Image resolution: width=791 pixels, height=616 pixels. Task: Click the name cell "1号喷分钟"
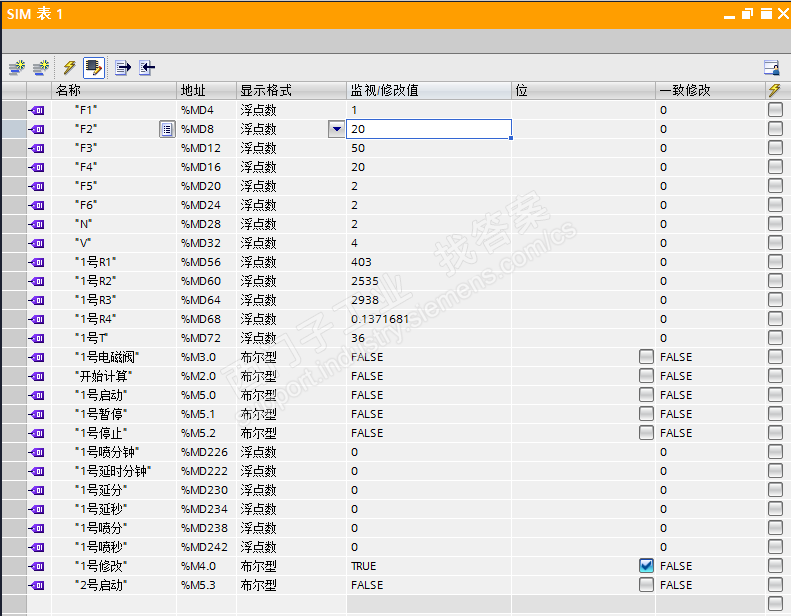click(x=114, y=452)
